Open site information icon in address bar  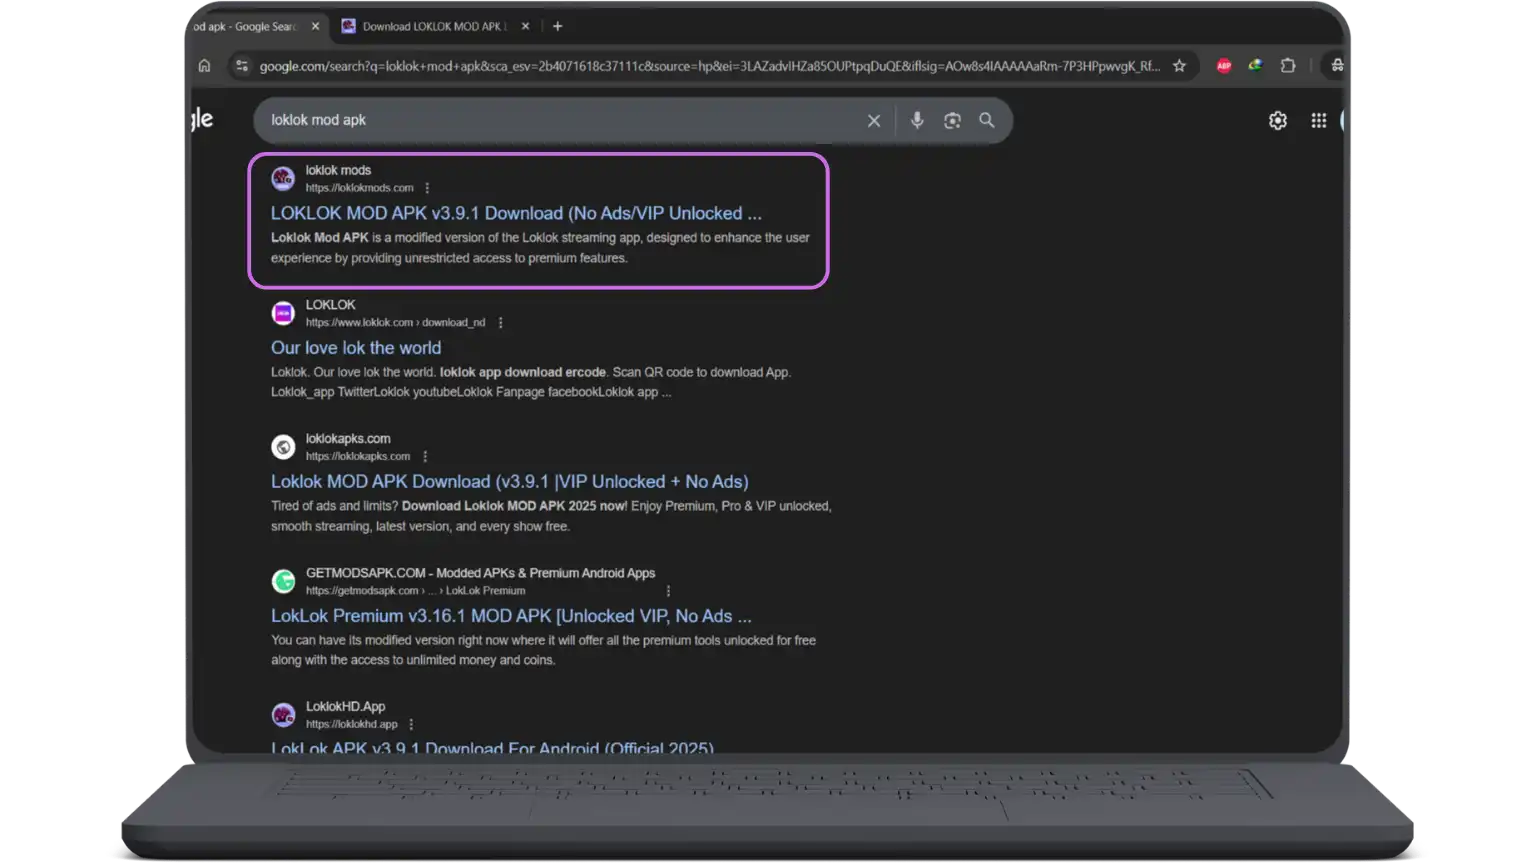pos(241,66)
